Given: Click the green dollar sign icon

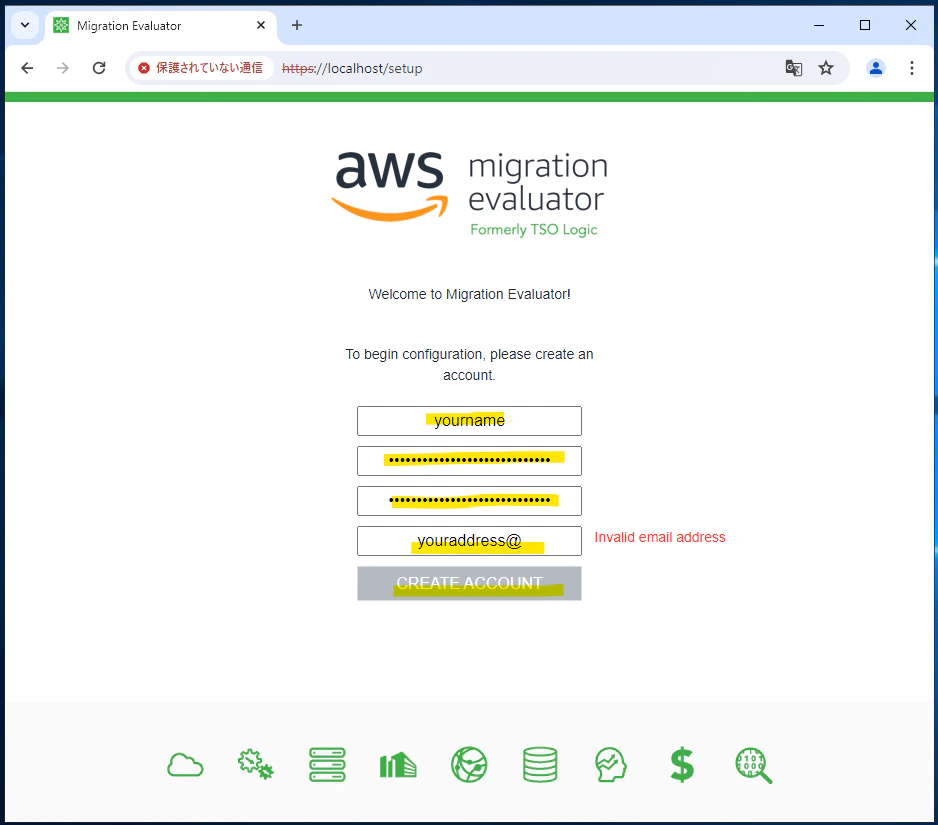Looking at the screenshot, I should pyautogui.click(x=682, y=765).
